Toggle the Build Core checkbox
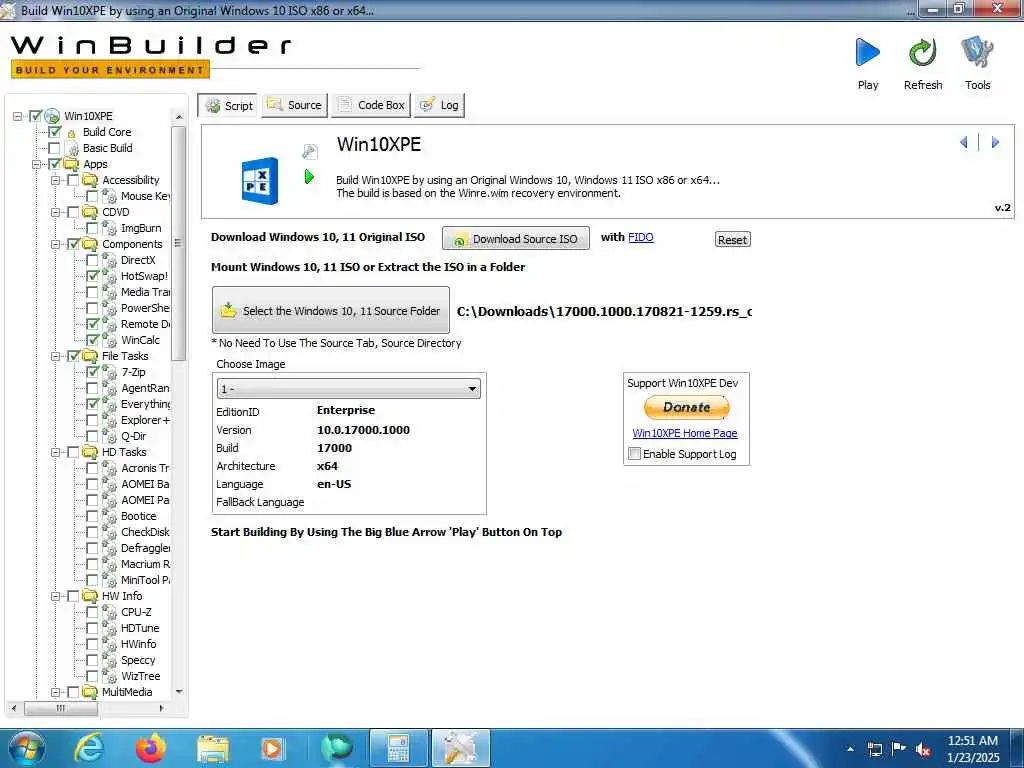The image size is (1024, 768). [x=54, y=132]
